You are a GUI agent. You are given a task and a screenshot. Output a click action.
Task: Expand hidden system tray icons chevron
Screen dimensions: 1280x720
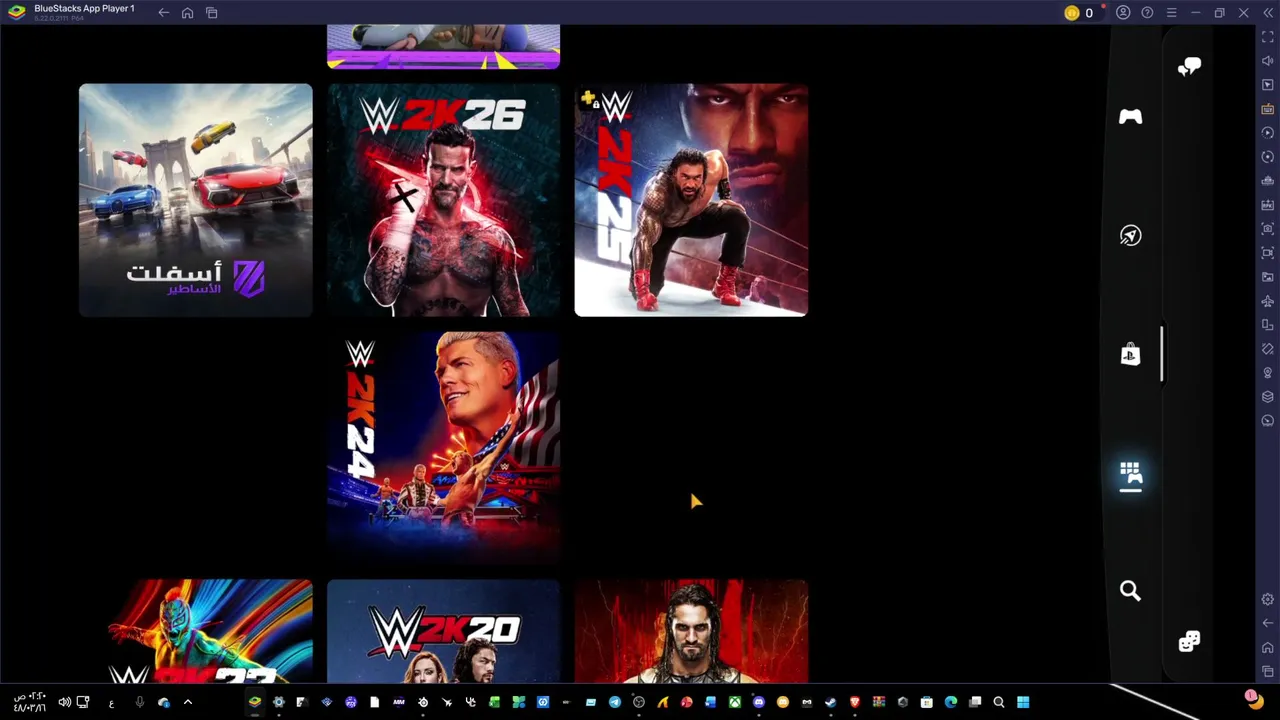click(x=187, y=702)
